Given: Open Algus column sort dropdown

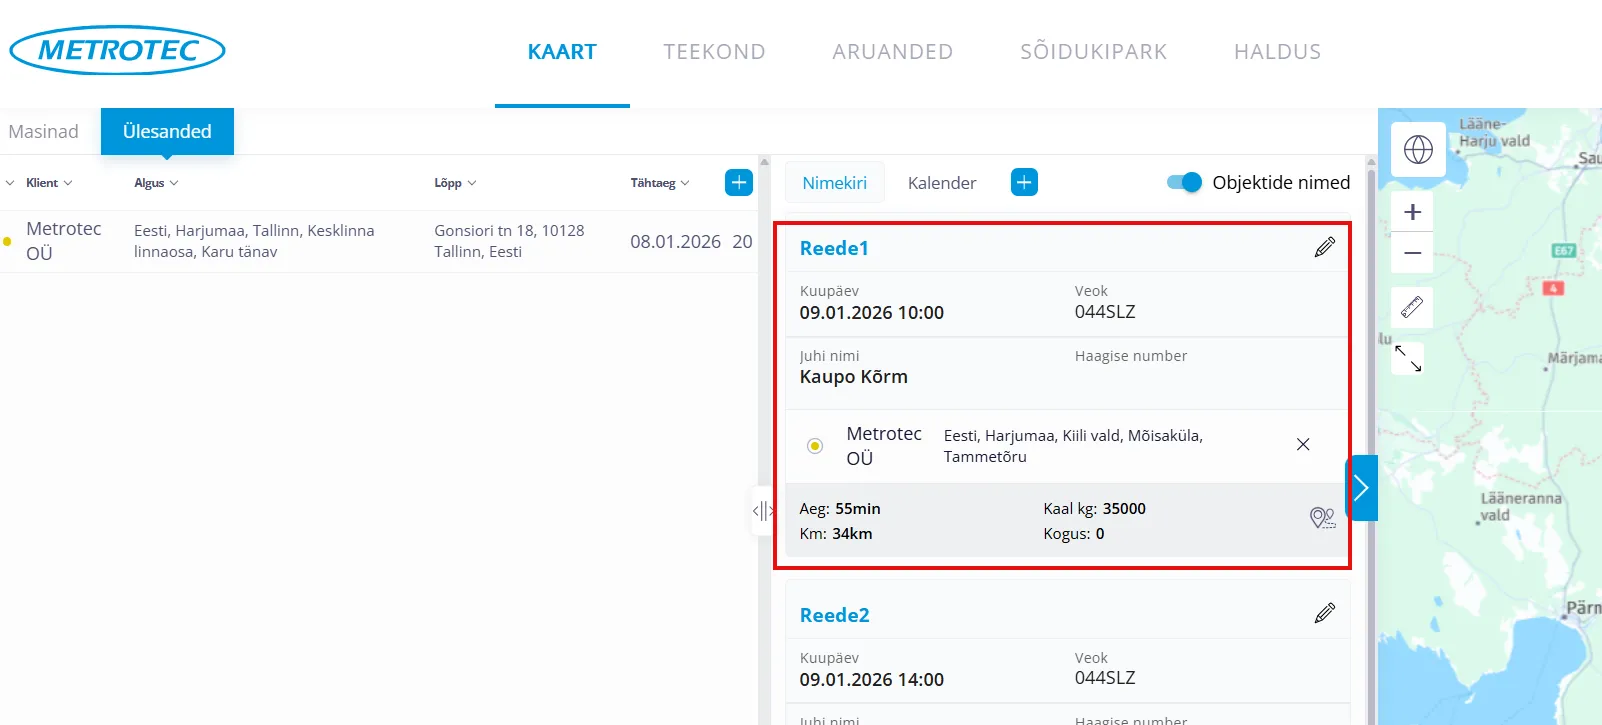Looking at the screenshot, I should pos(156,183).
